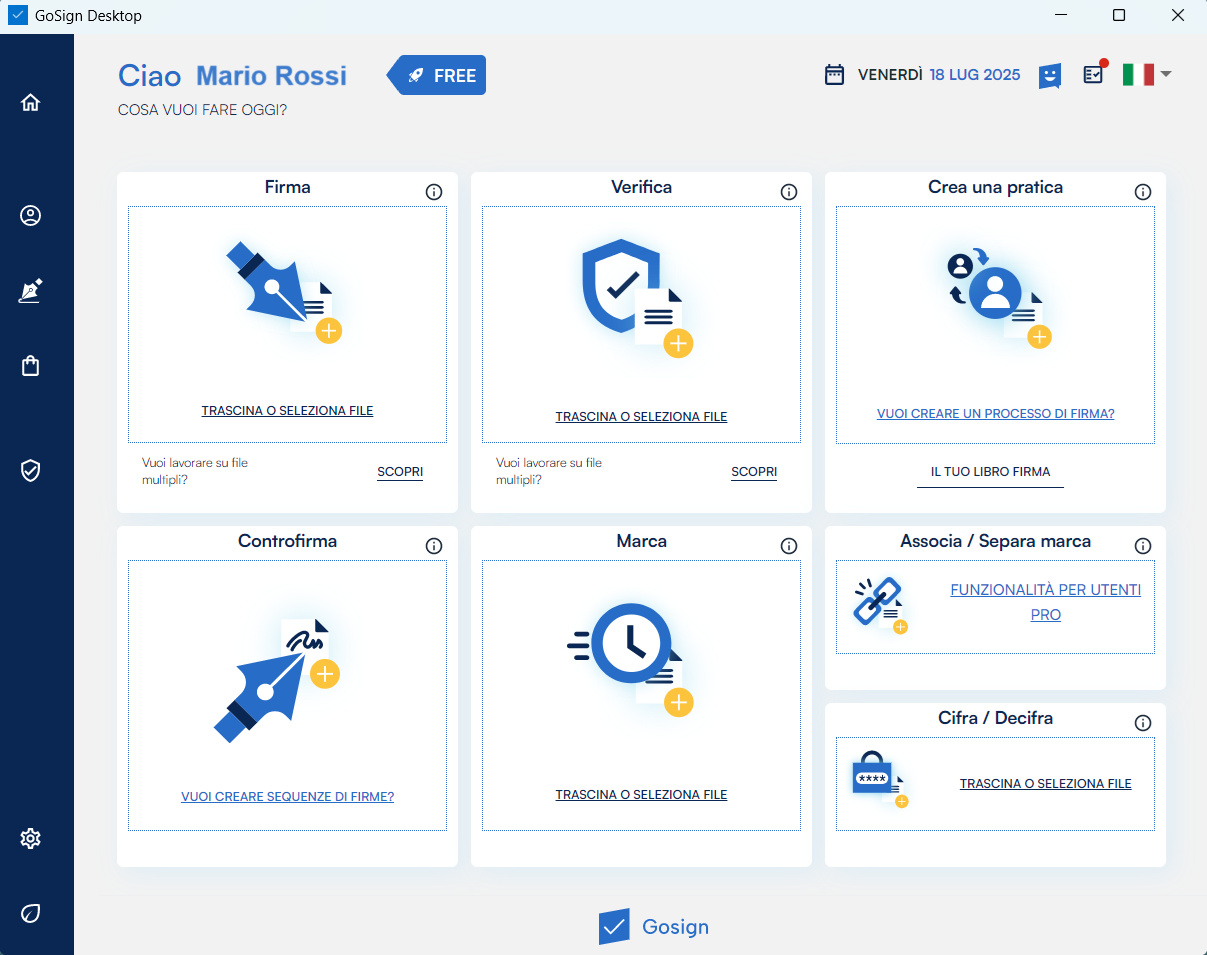Click the FREE plan badge button

438,75
